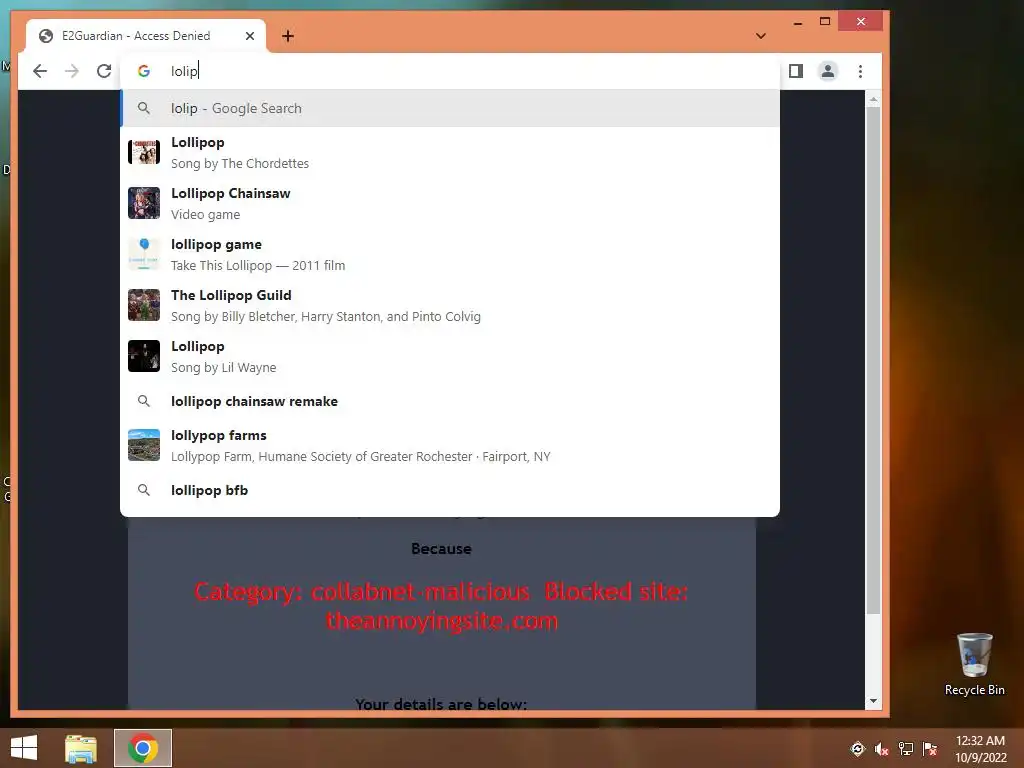Click the page scrollbar down arrow
The height and width of the screenshot is (768, 1024).
(873, 701)
